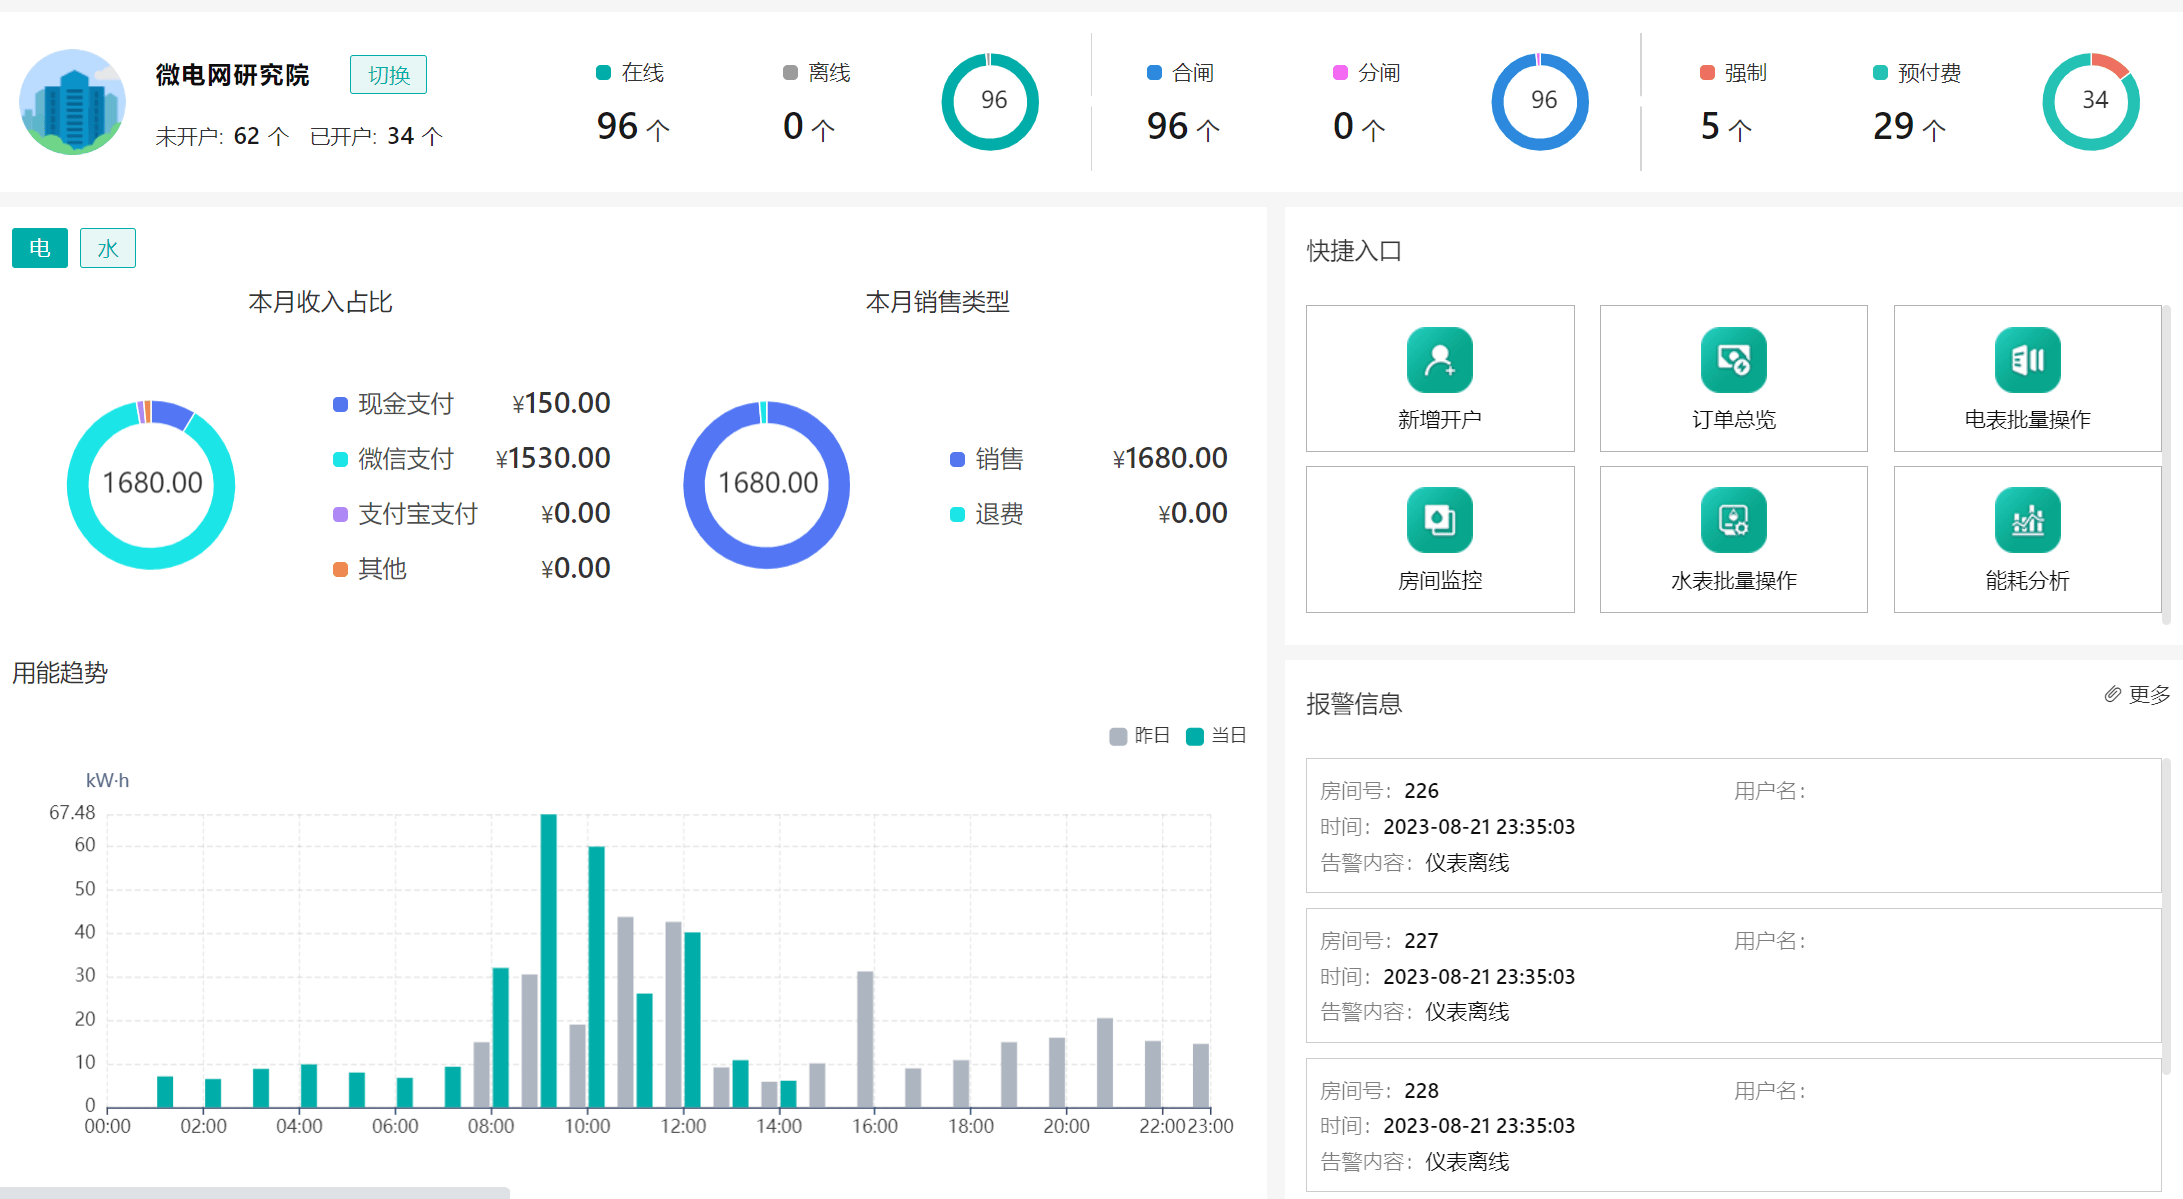Click the 切换 button
Viewport: 2183px width, 1199px height.
click(388, 75)
